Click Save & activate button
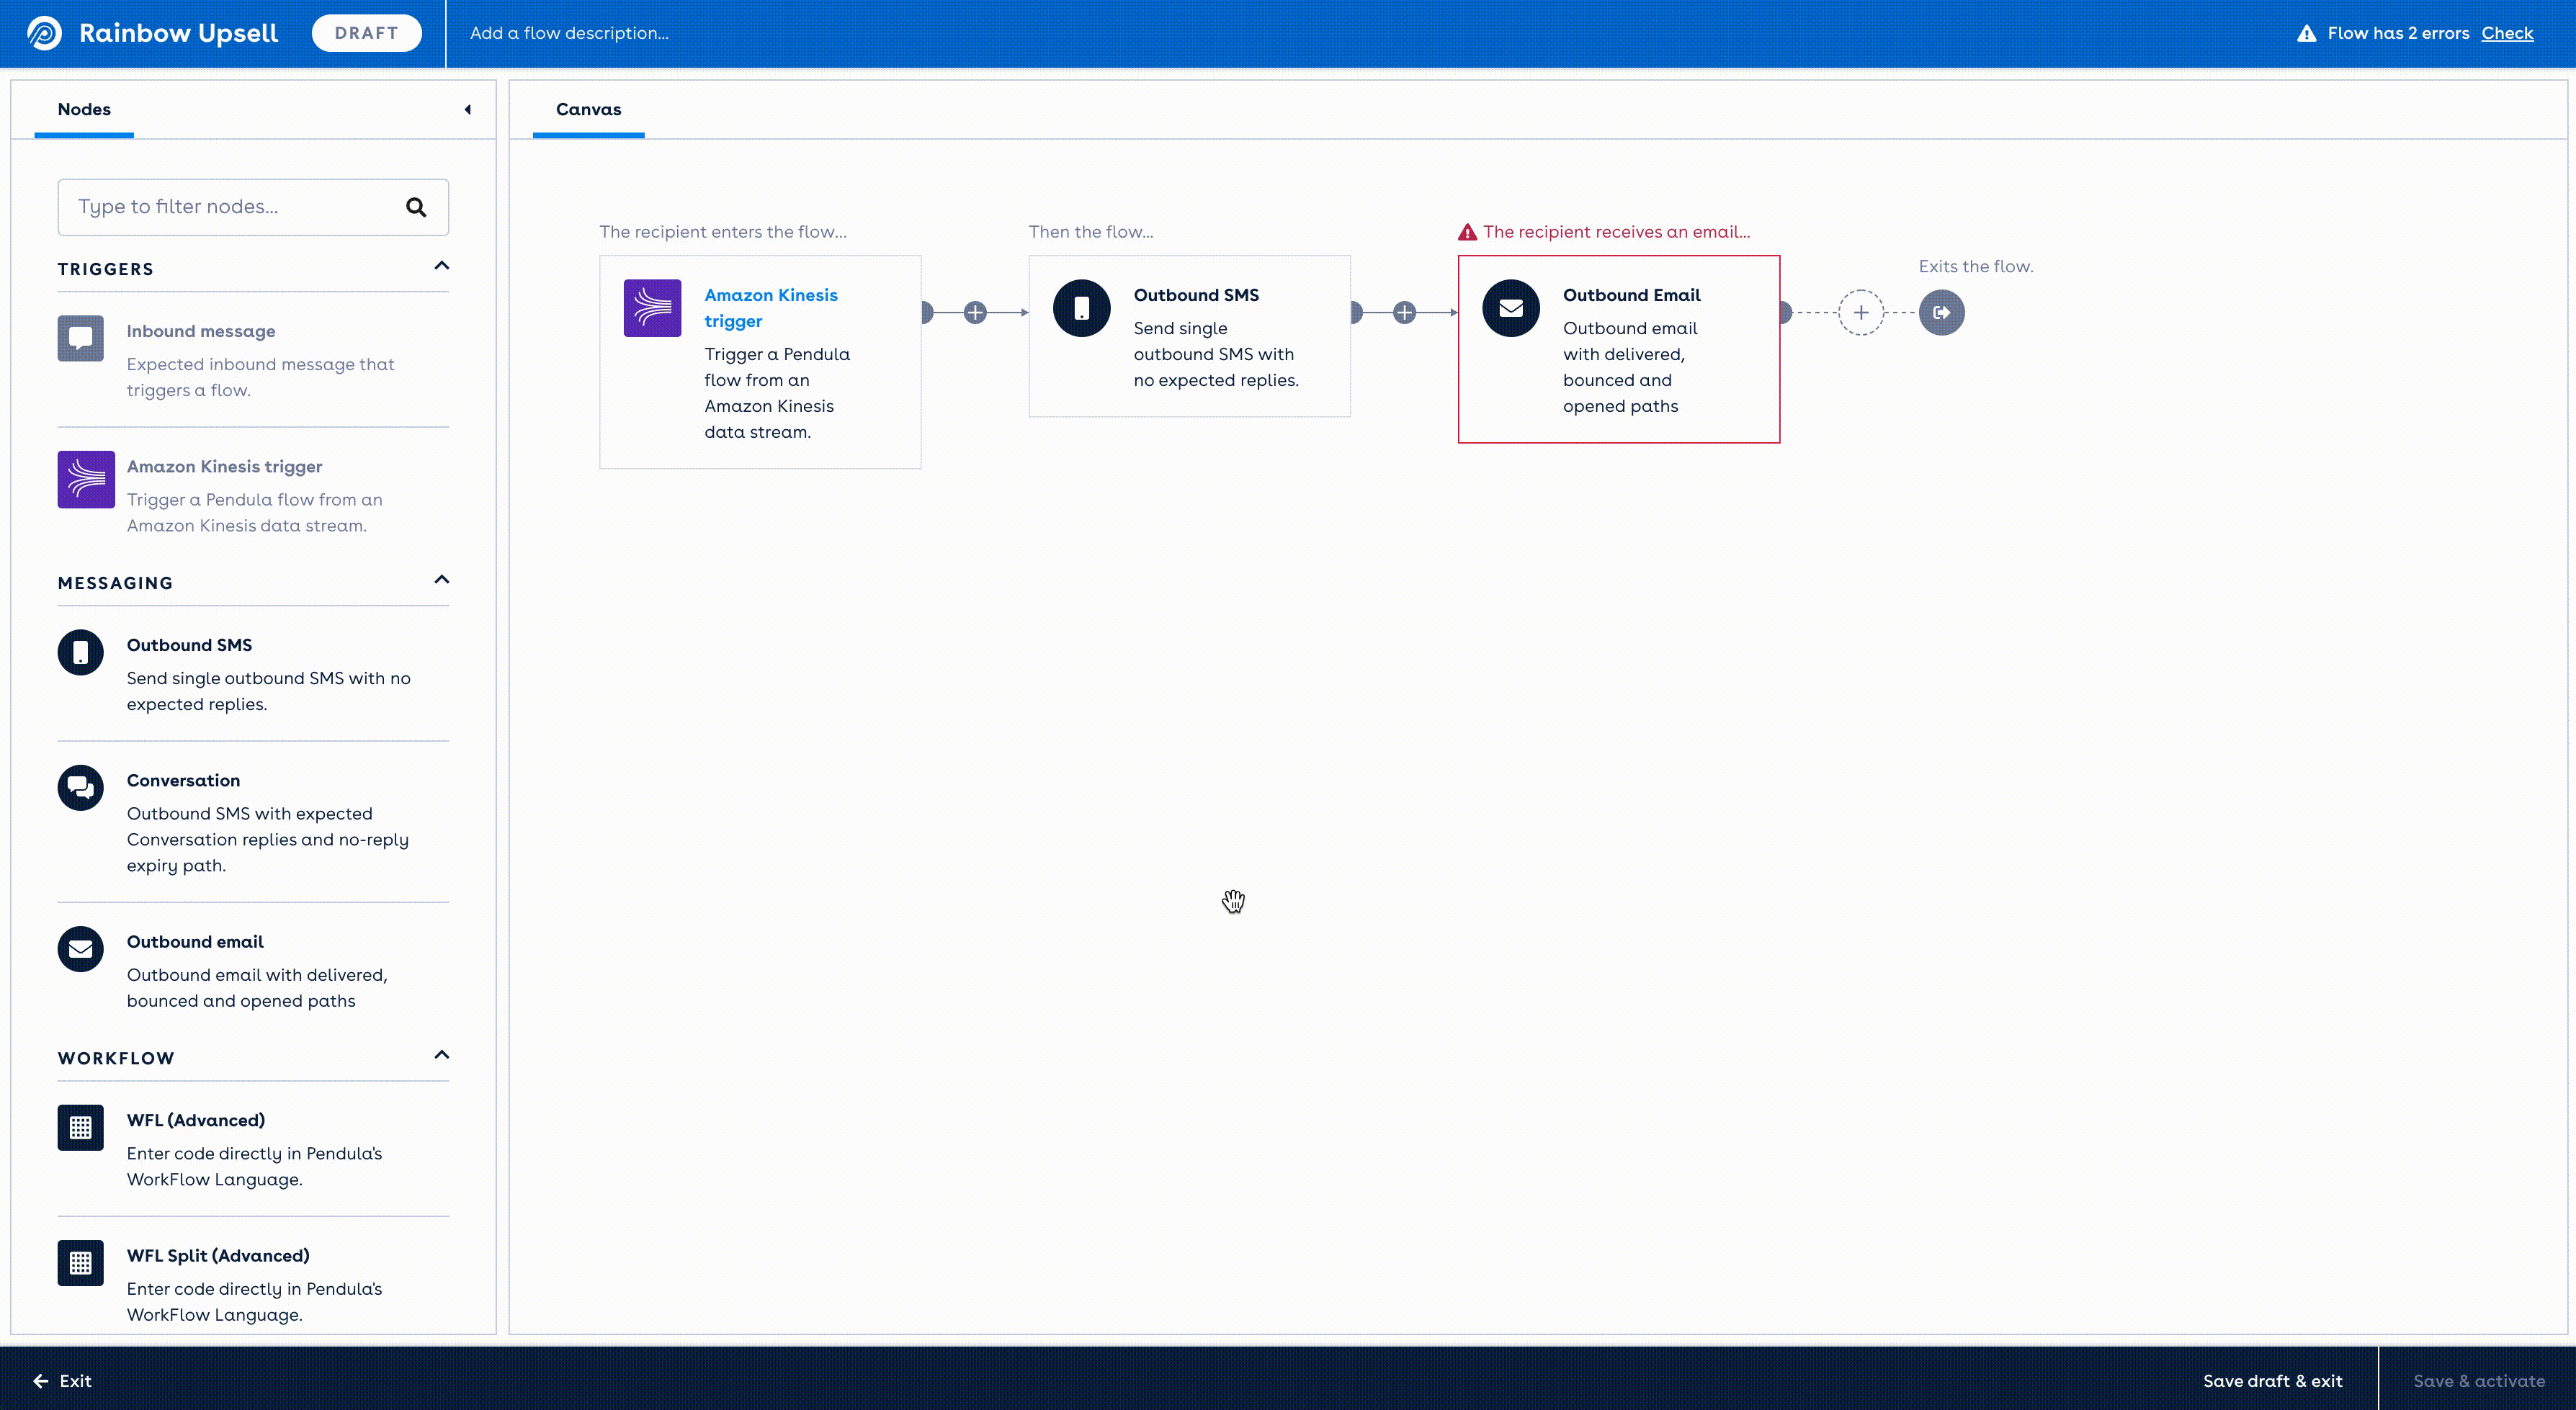Screen dimensions: 2576x1410 click(x=2479, y=1381)
